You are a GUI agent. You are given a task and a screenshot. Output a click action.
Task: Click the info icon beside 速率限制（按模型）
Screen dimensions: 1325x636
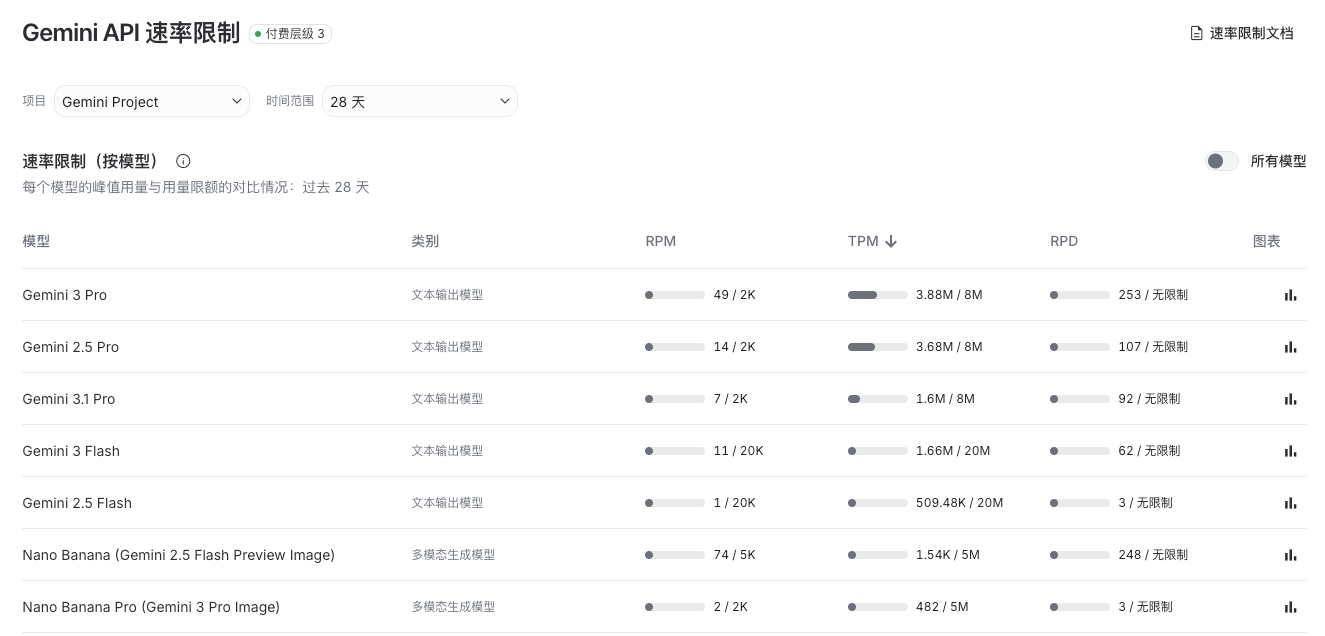[x=183, y=161]
